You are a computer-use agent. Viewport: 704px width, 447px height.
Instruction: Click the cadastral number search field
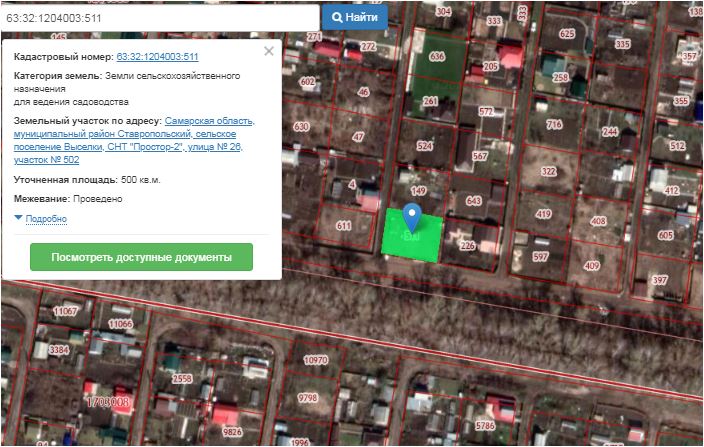[160, 18]
